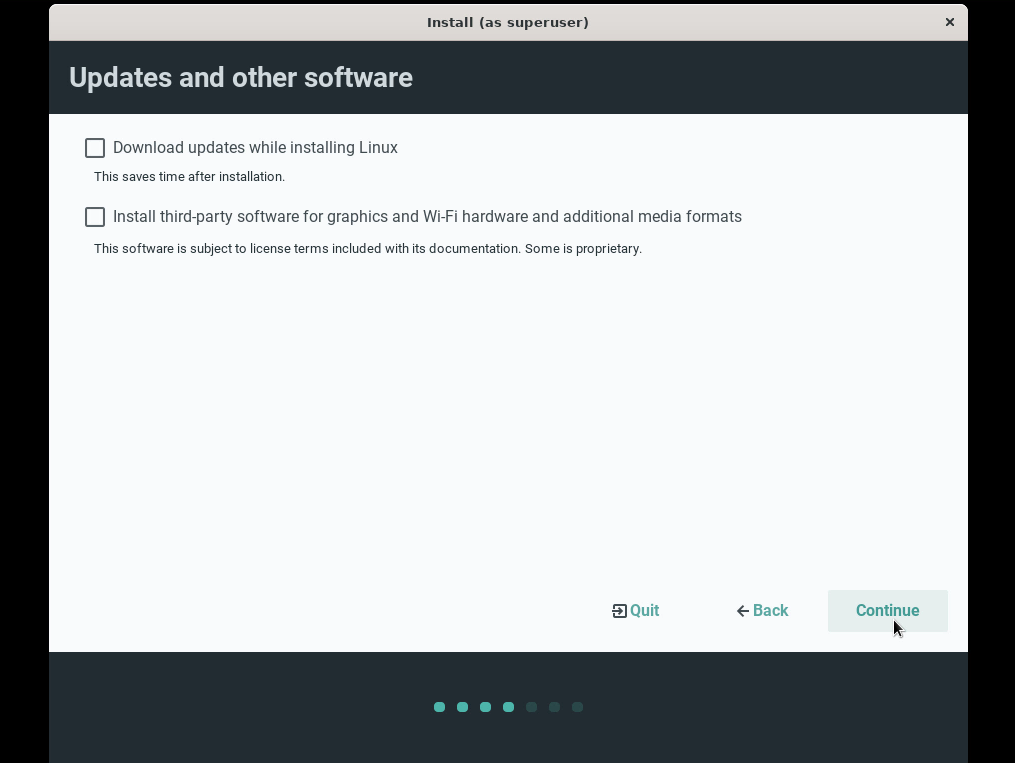Image resolution: width=1015 pixels, height=763 pixels.
Task: Click the 'Updates and other software' heading
Action: [241, 78]
